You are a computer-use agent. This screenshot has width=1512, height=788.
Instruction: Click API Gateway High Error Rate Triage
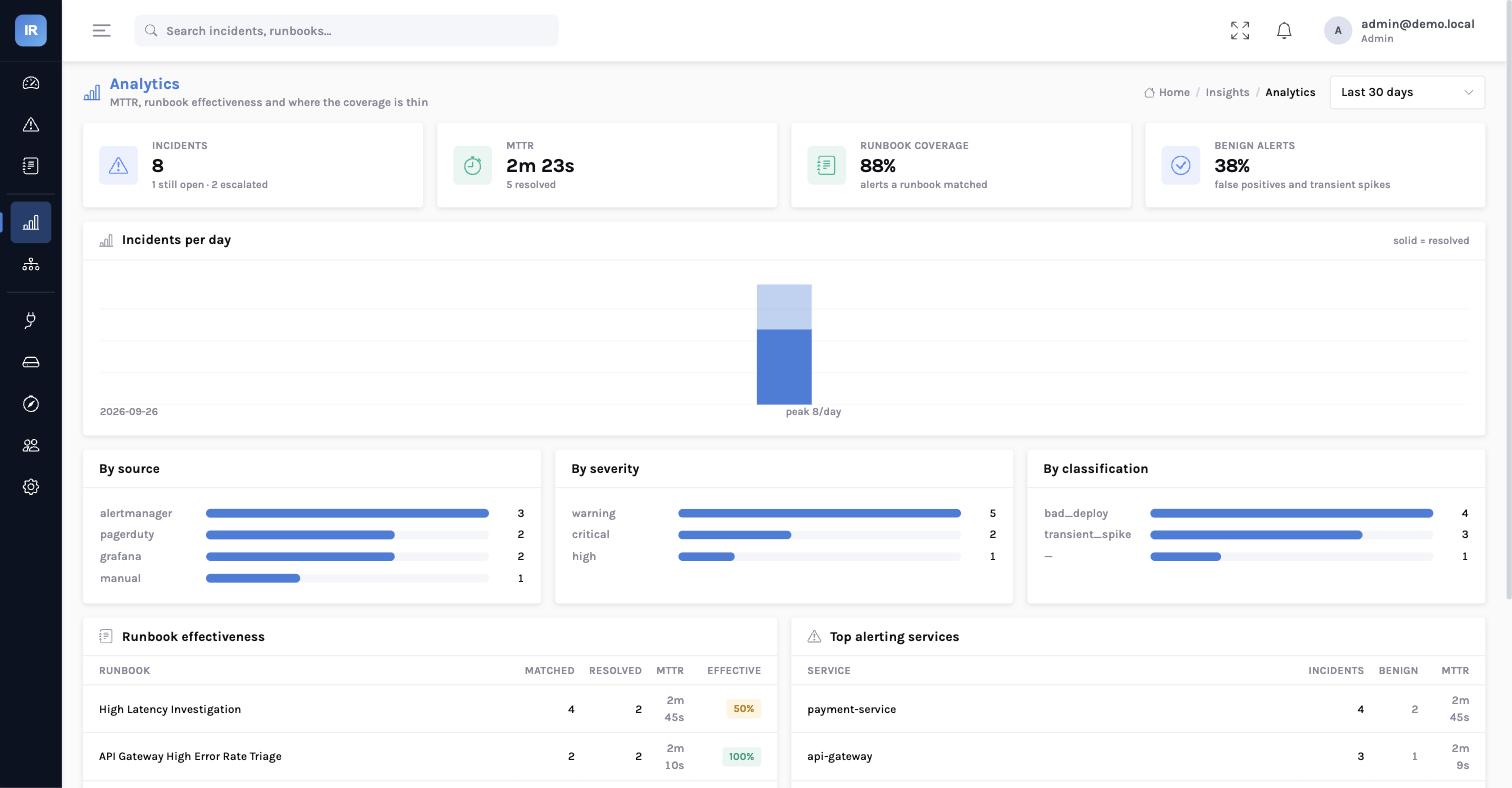click(190, 756)
